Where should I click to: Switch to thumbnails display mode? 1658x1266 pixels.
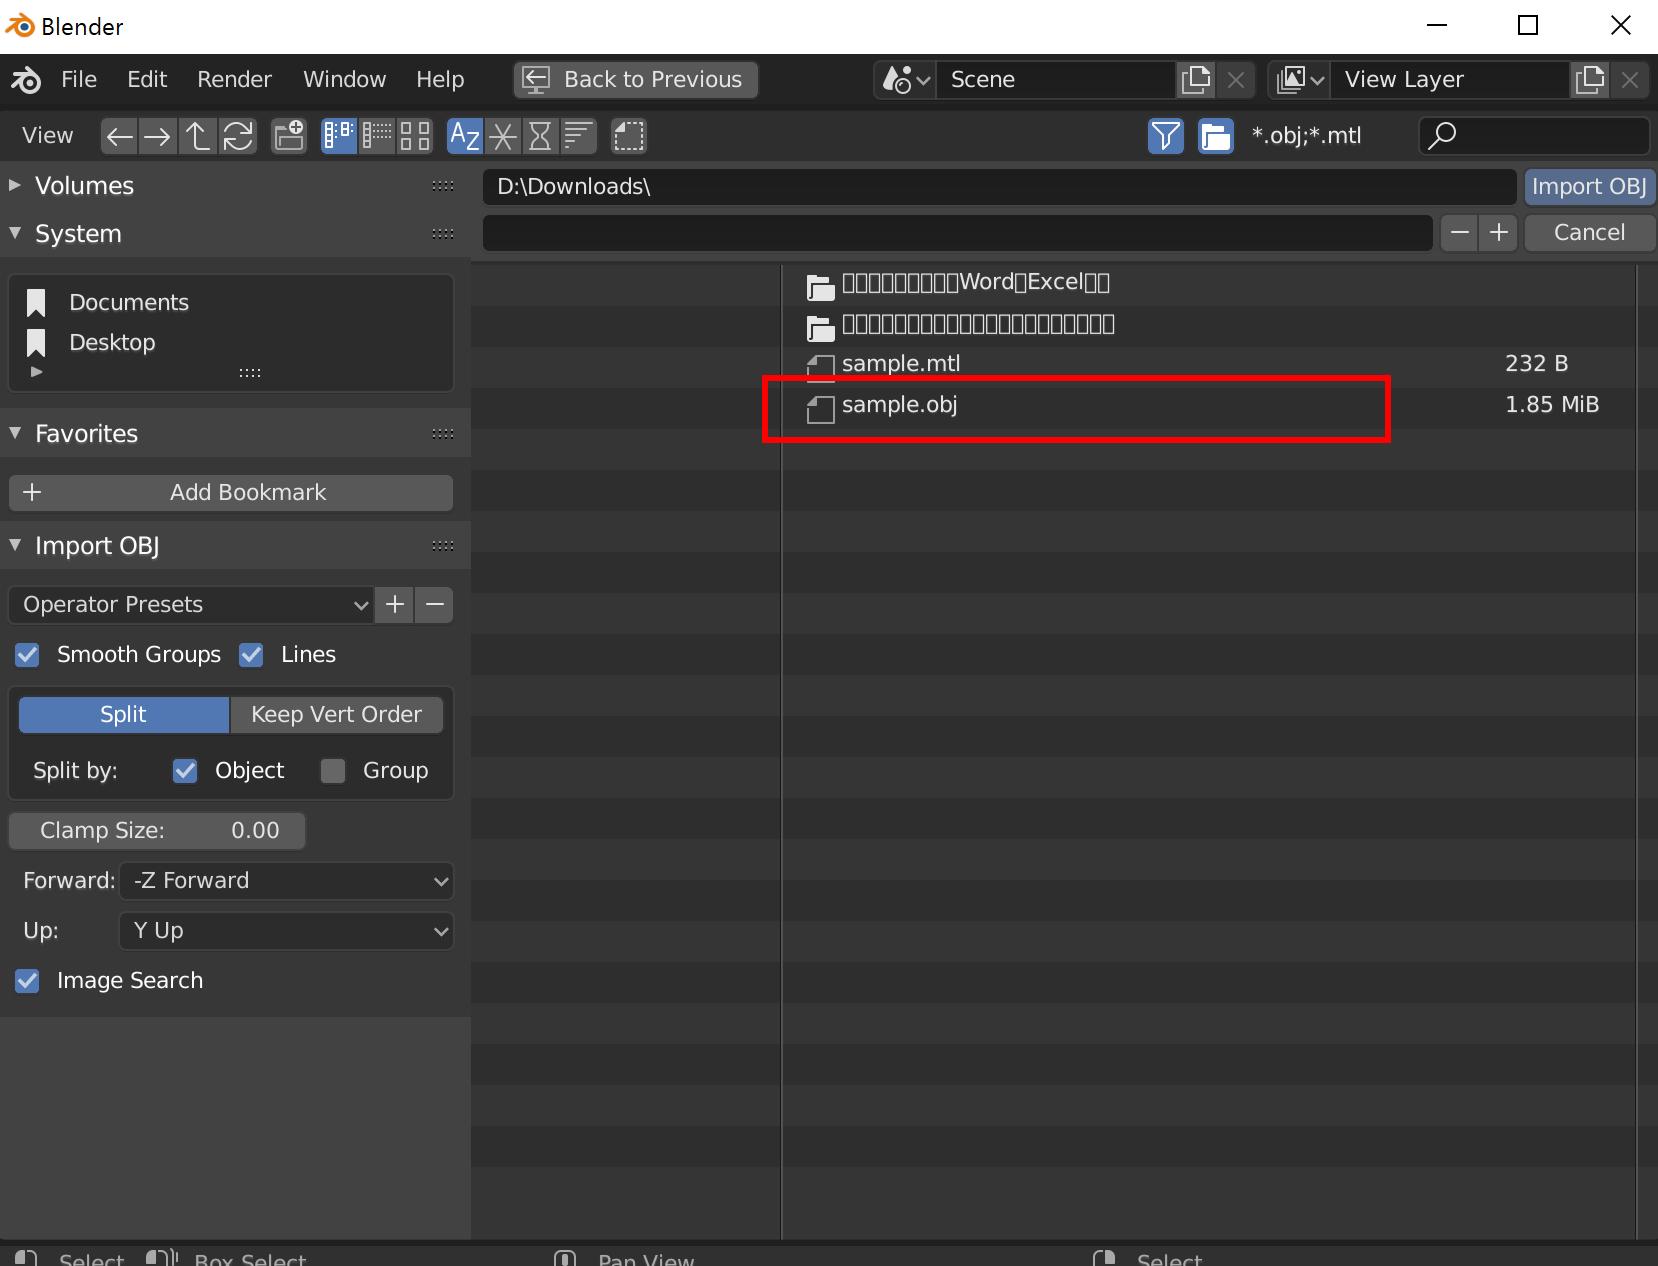point(415,136)
